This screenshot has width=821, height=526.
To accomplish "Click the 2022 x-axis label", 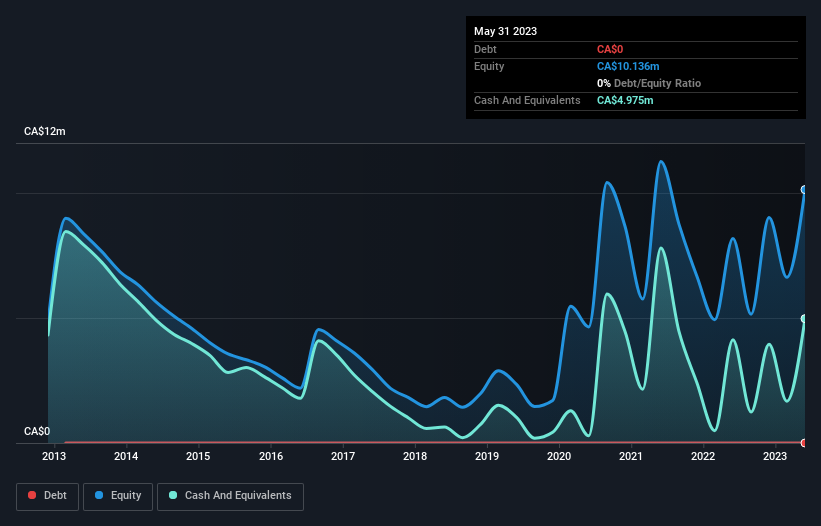I will (703, 456).
